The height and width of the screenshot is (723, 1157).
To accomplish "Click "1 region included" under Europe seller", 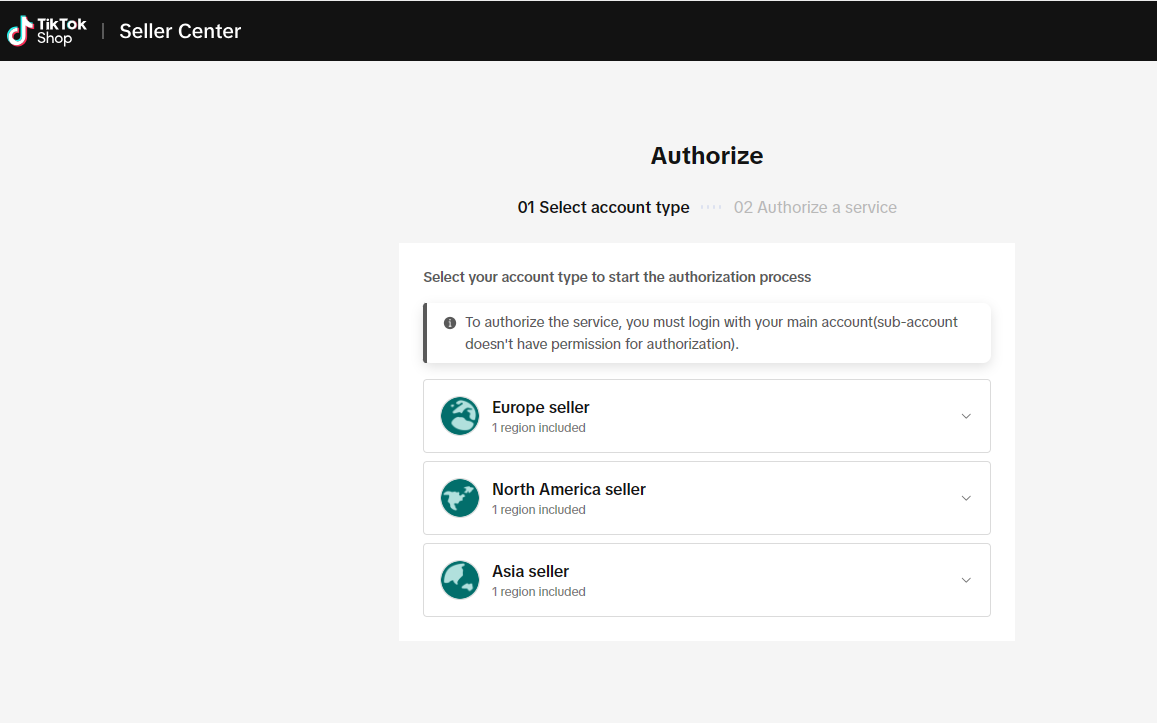I will pyautogui.click(x=539, y=428).
